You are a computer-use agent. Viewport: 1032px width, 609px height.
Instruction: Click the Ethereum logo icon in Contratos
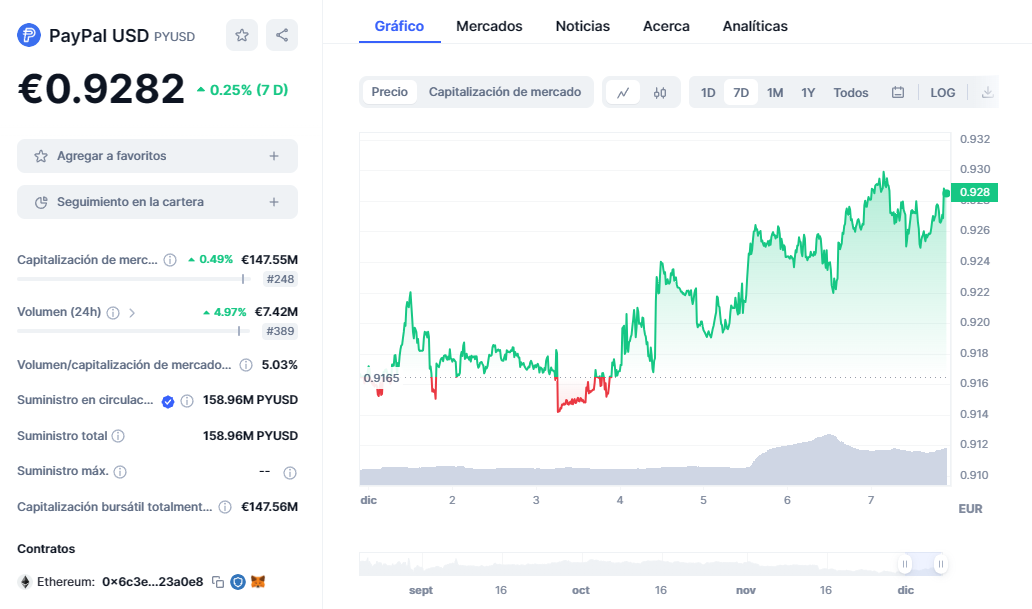click(x=25, y=582)
